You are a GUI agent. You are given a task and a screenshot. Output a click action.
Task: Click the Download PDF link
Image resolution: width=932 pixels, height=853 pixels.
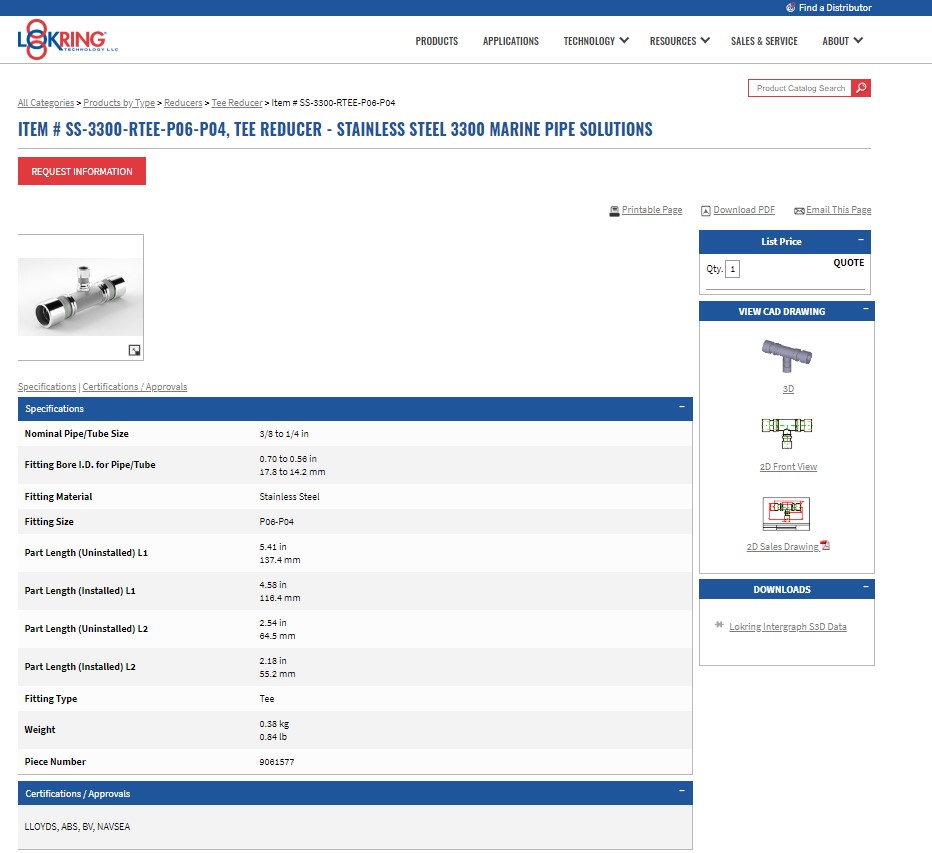pos(744,210)
